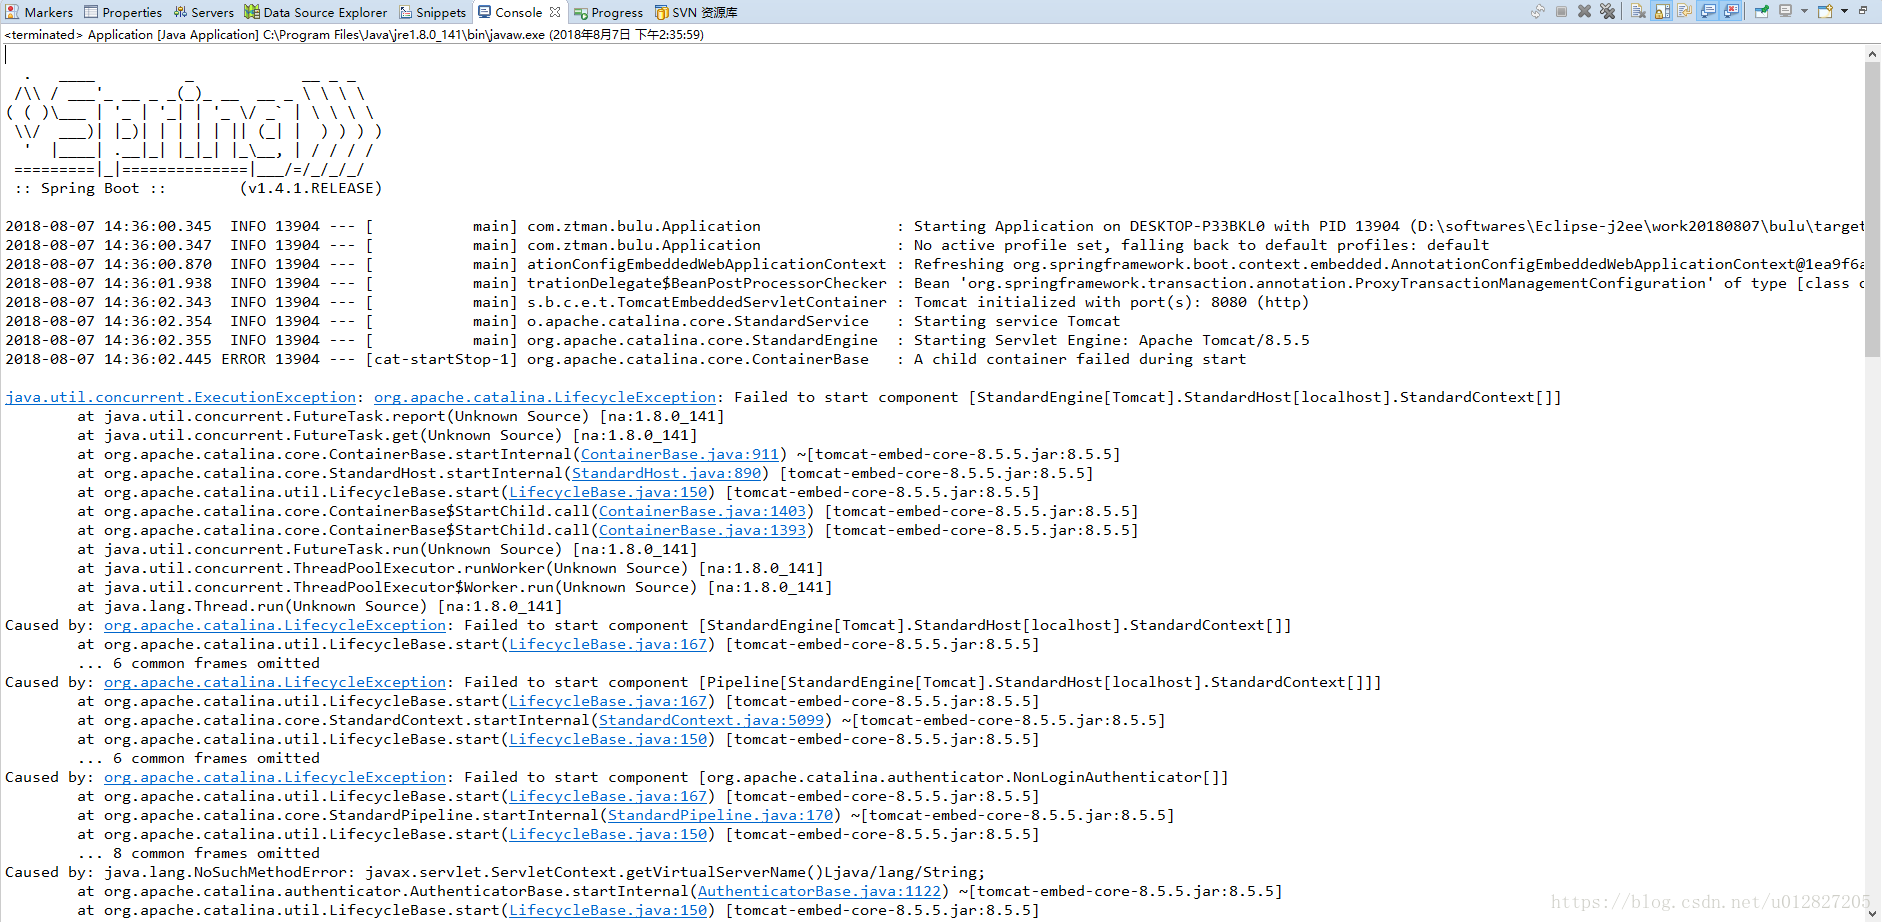
Task: Click 'Starting Servlet Engine: Apache Tomcat/8.5.5' text
Action: (x=1112, y=340)
